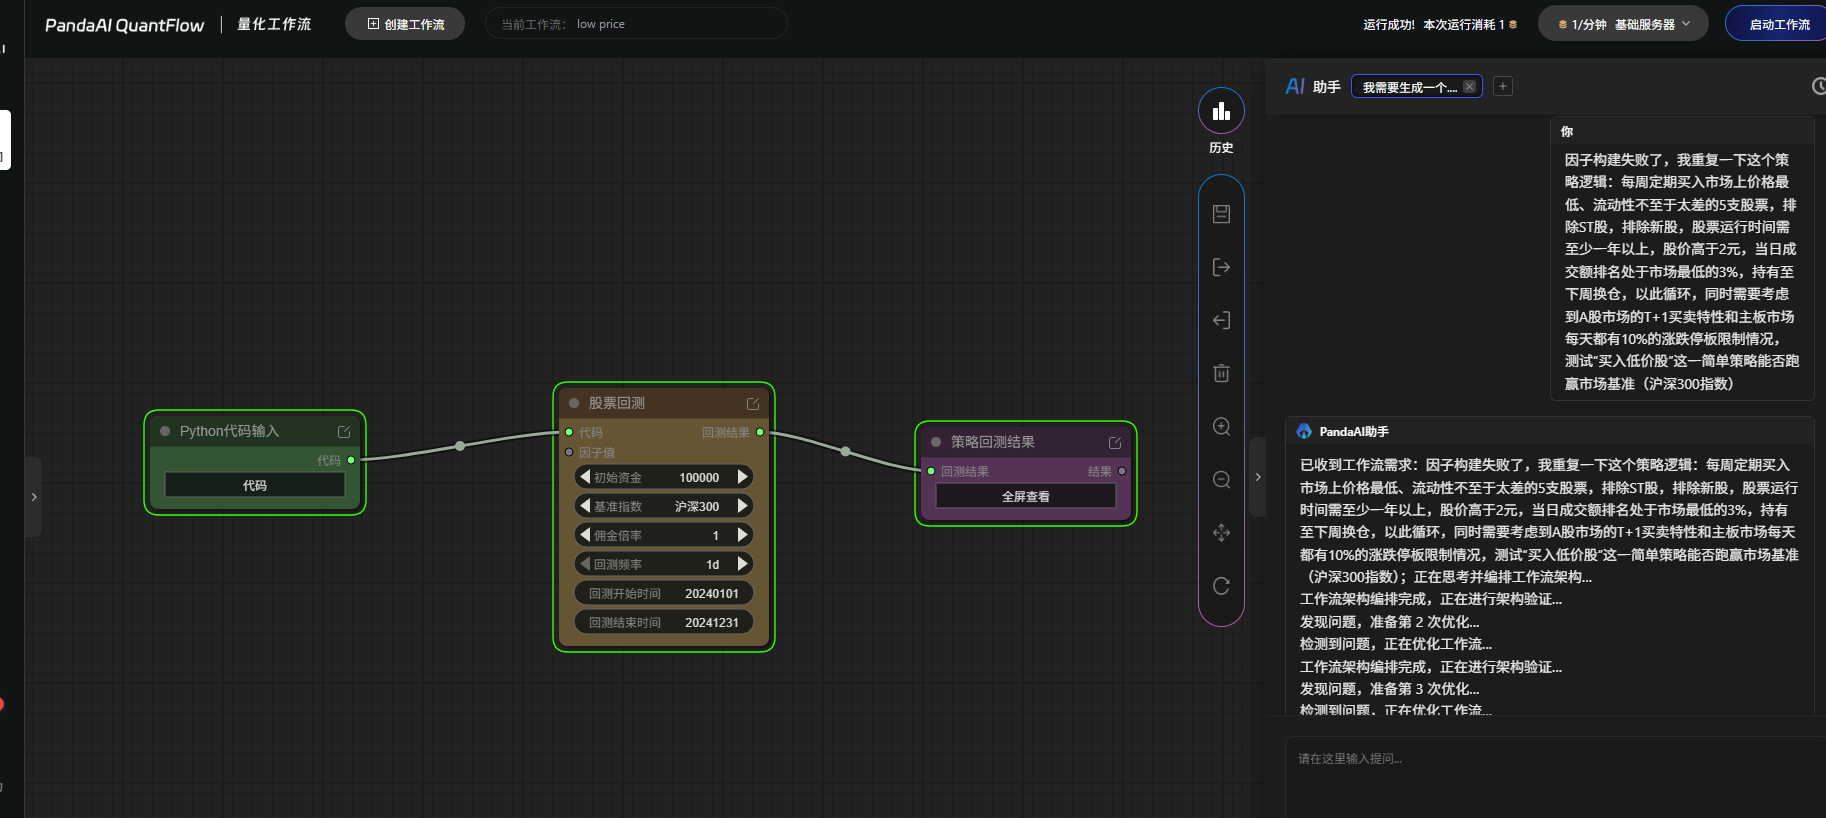
Task: Click the import icon in vertical toolbar
Action: (1221, 320)
